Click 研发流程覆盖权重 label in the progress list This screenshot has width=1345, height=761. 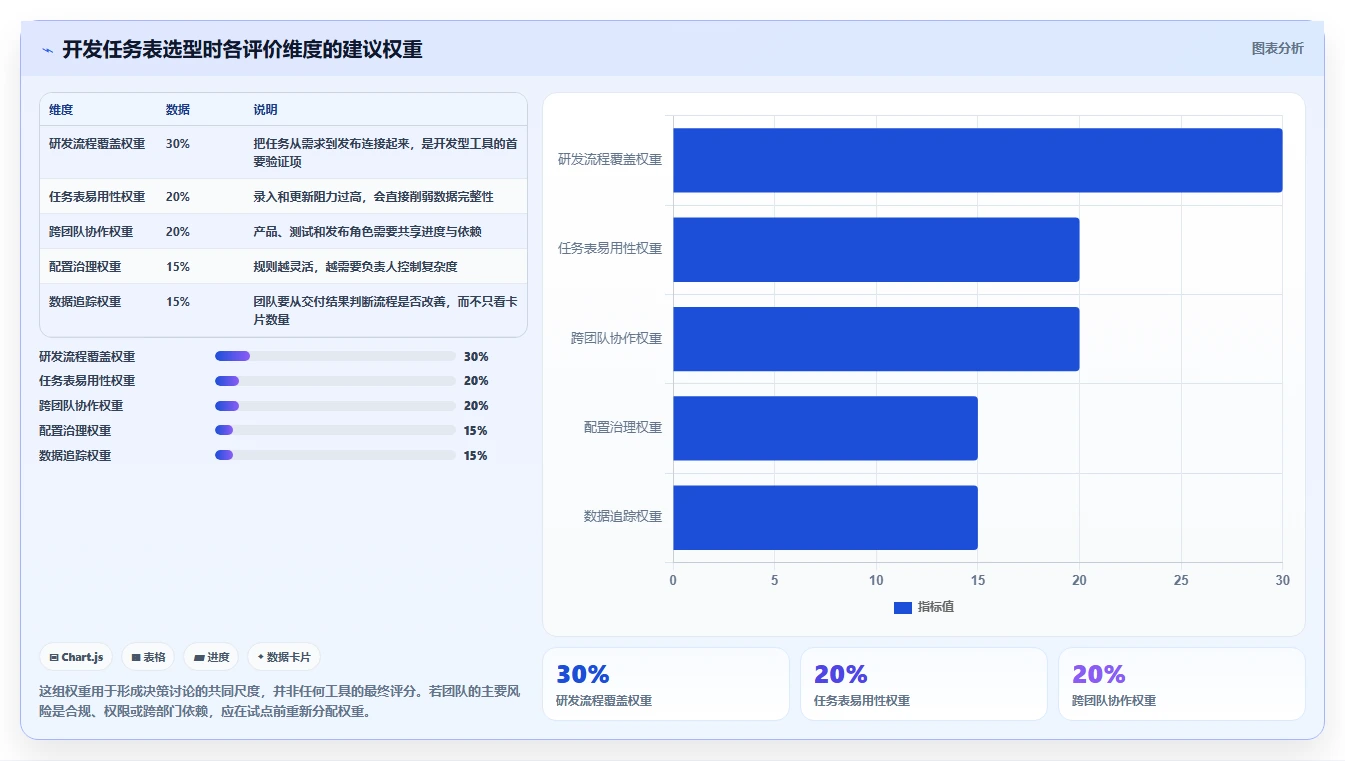87,356
